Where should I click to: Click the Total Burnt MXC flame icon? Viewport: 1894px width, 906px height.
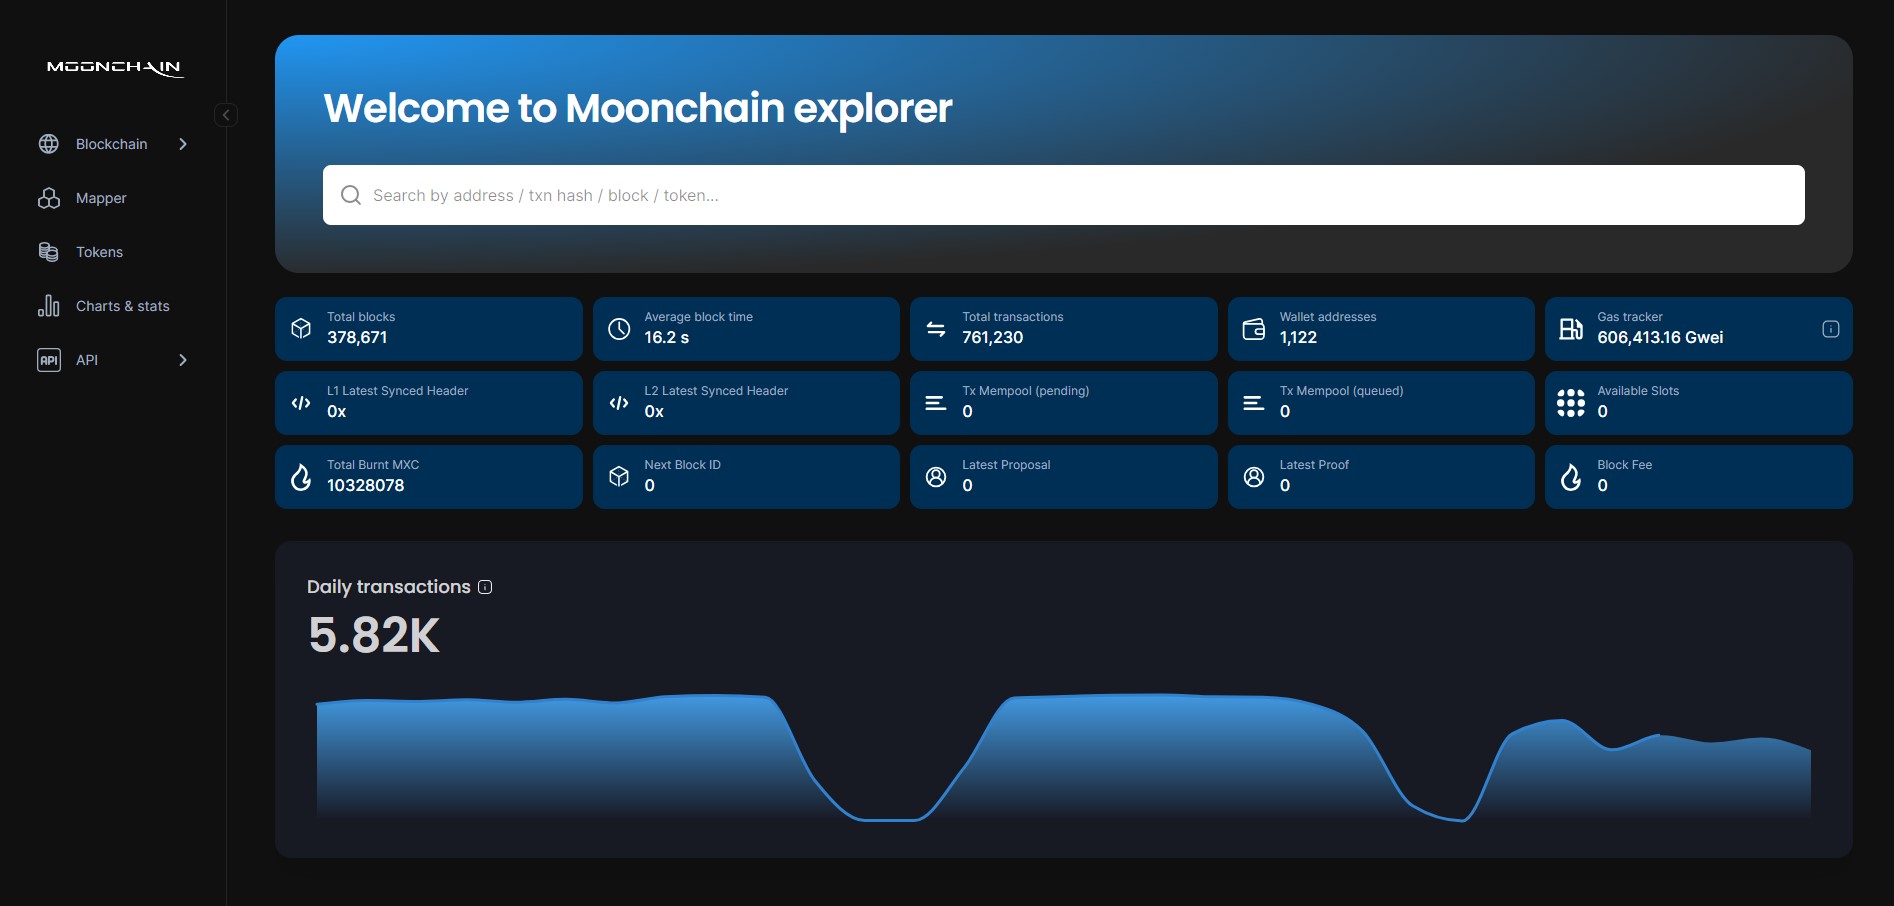301,477
